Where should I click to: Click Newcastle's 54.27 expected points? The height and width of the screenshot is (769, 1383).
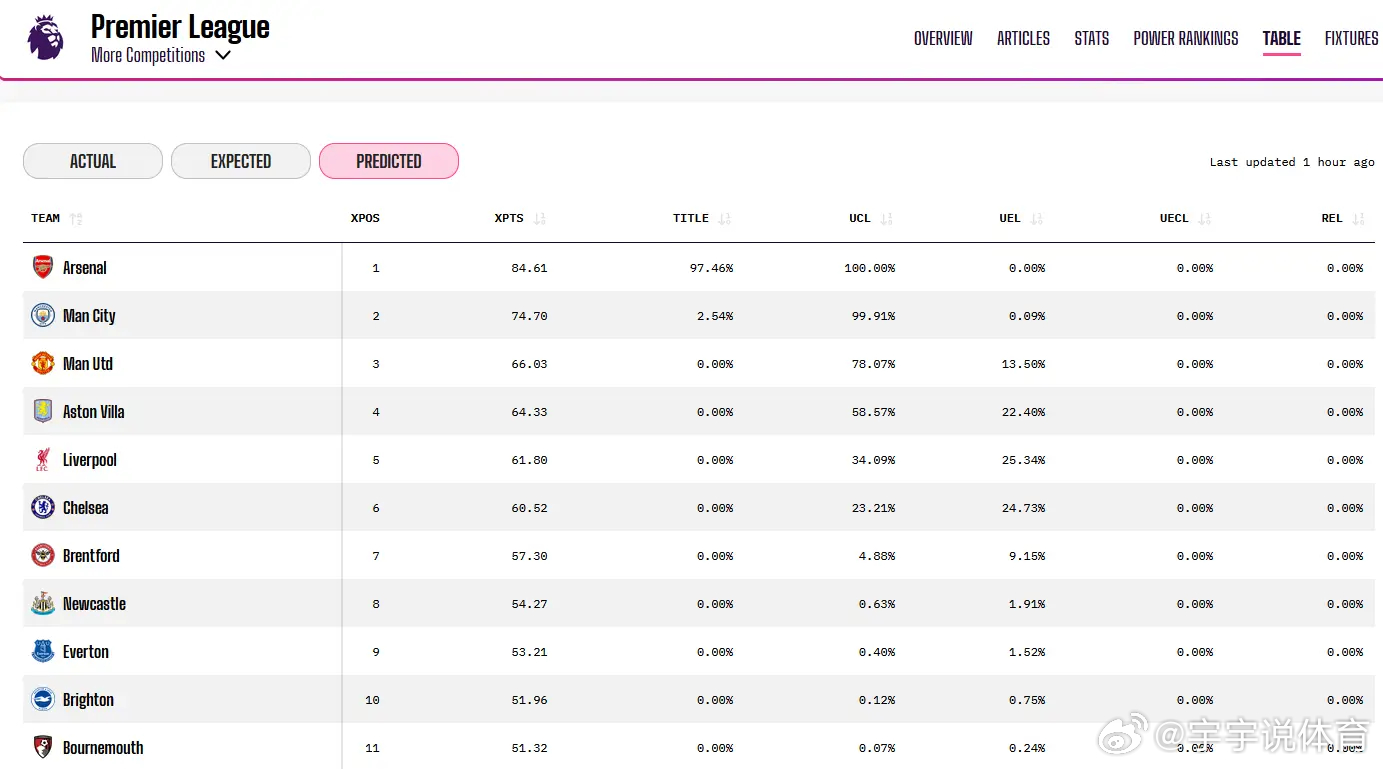(x=529, y=604)
